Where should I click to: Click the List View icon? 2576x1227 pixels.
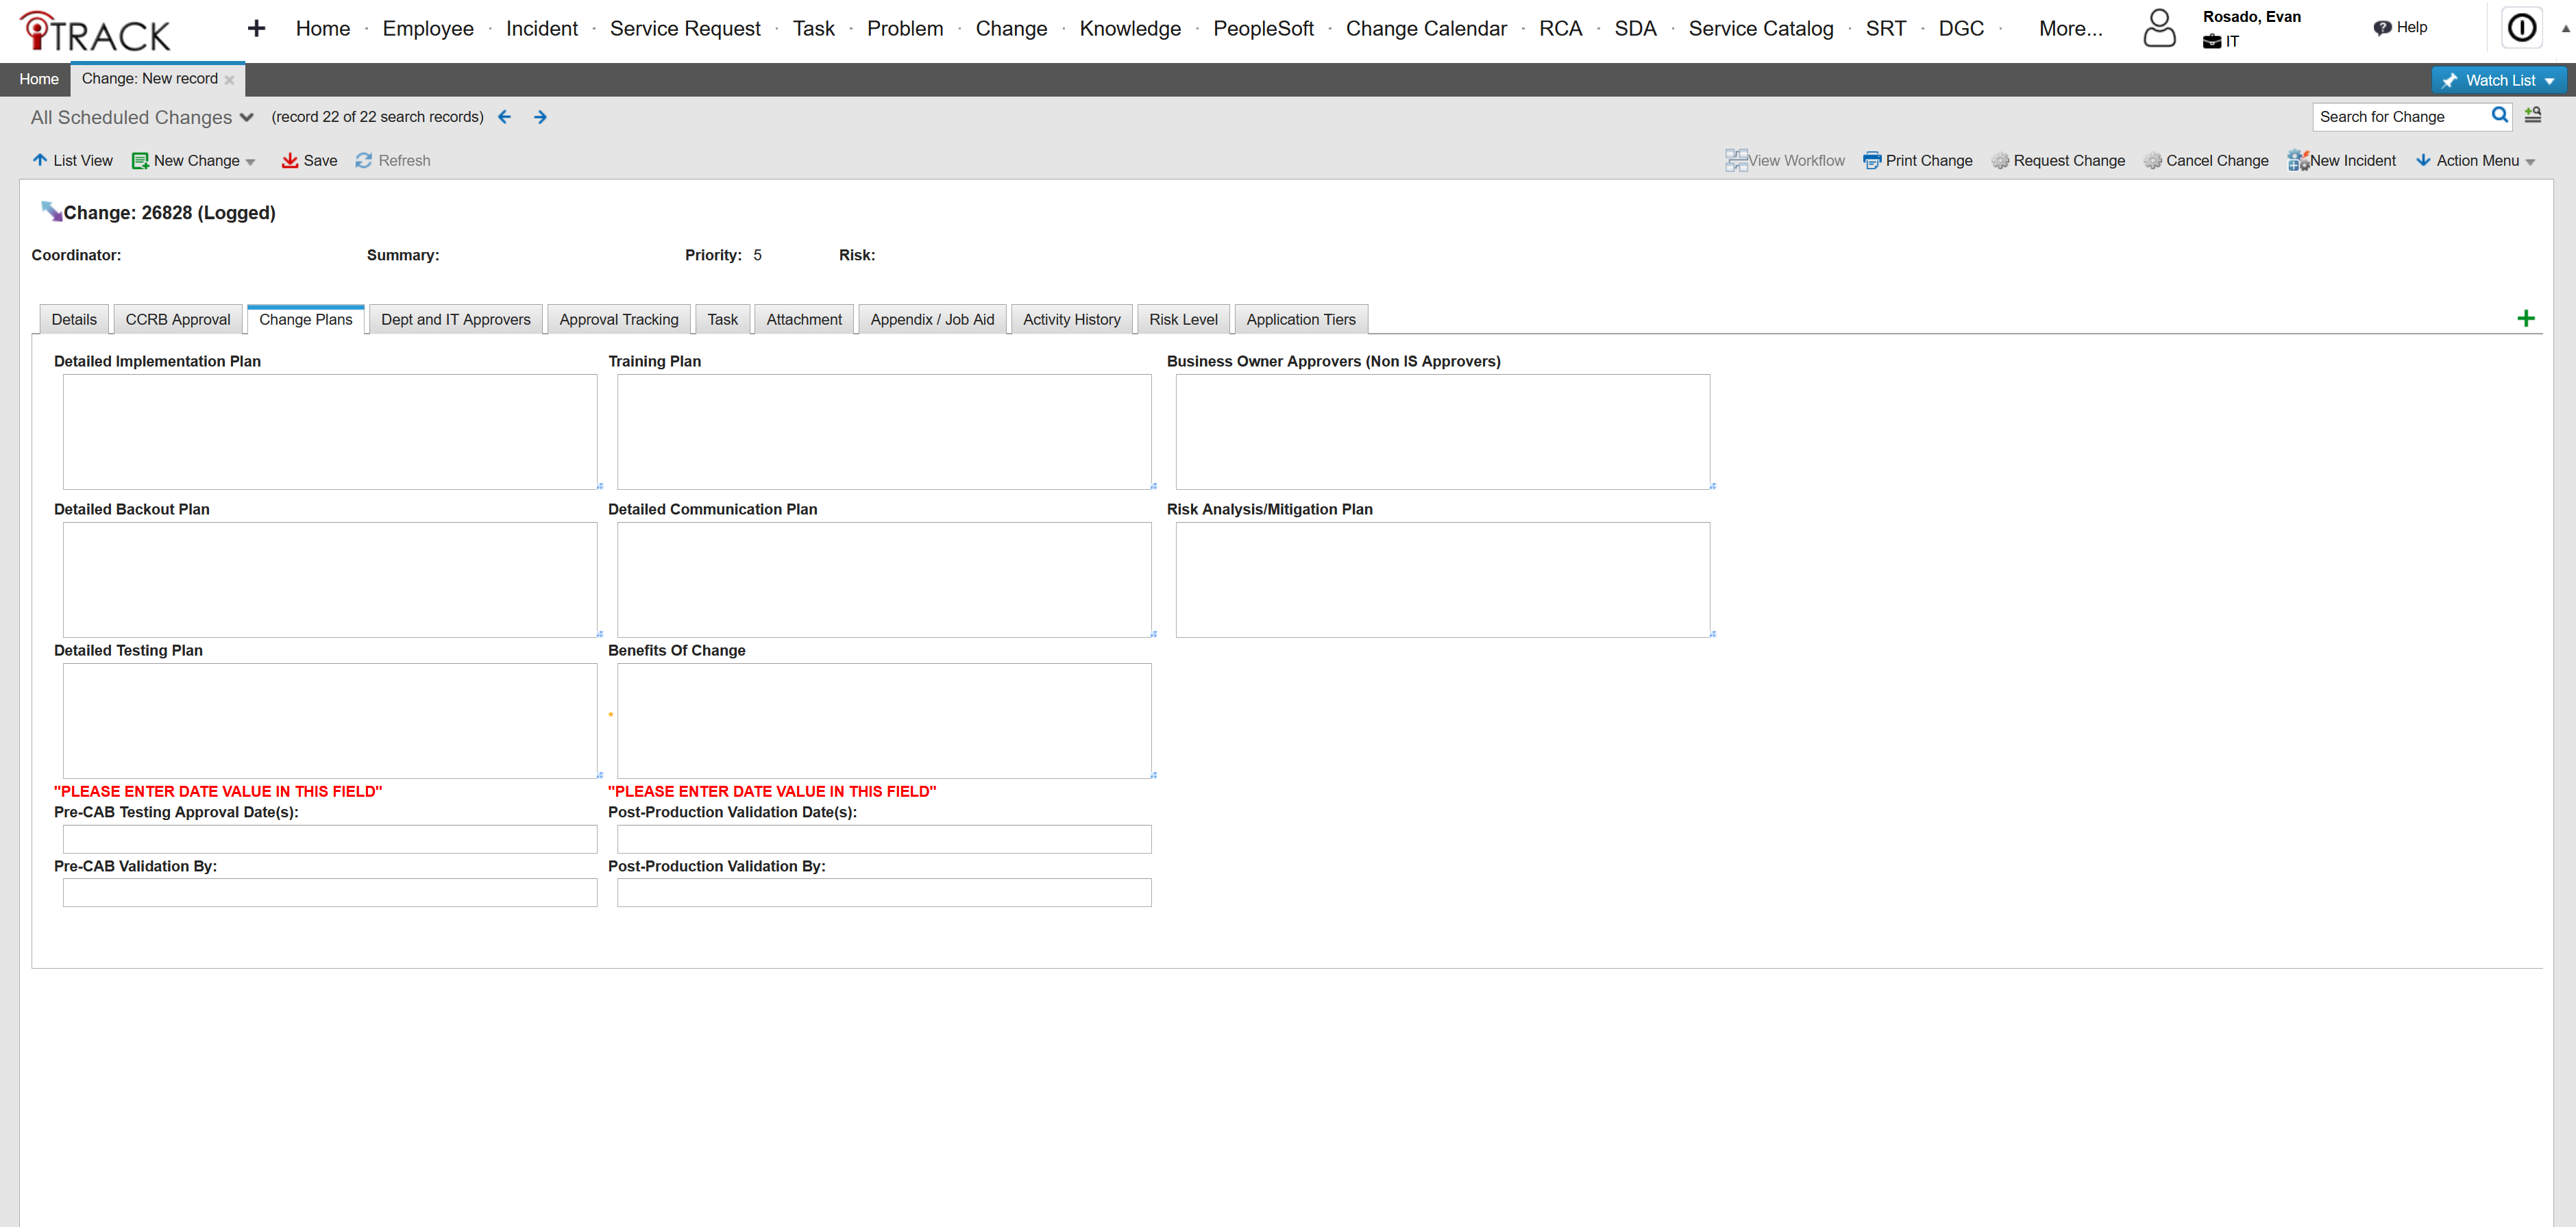[x=39, y=160]
